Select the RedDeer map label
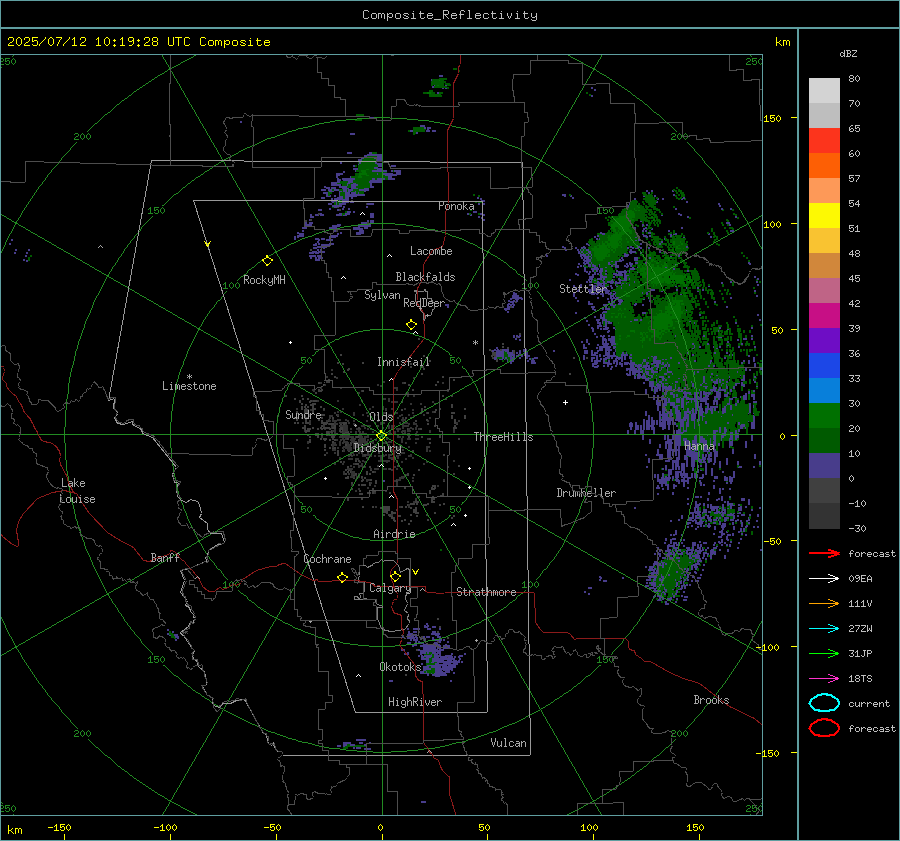This screenshot has width=900, height=841. [x=424, y=303]
